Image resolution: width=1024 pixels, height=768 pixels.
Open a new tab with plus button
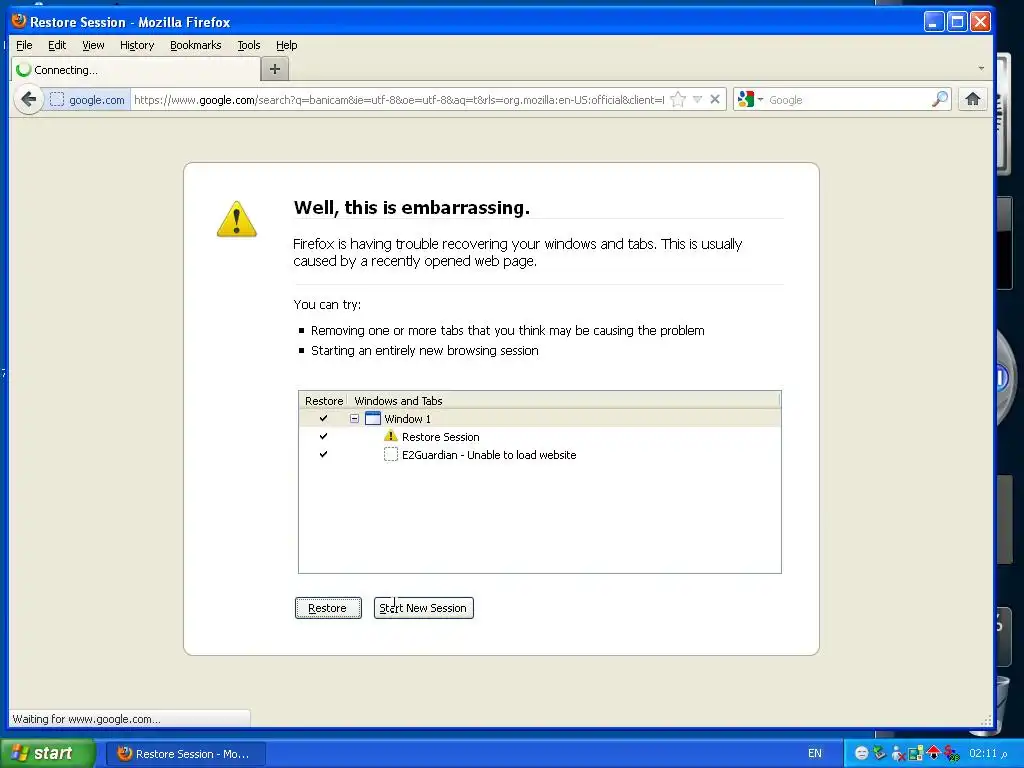click(275, 69)
